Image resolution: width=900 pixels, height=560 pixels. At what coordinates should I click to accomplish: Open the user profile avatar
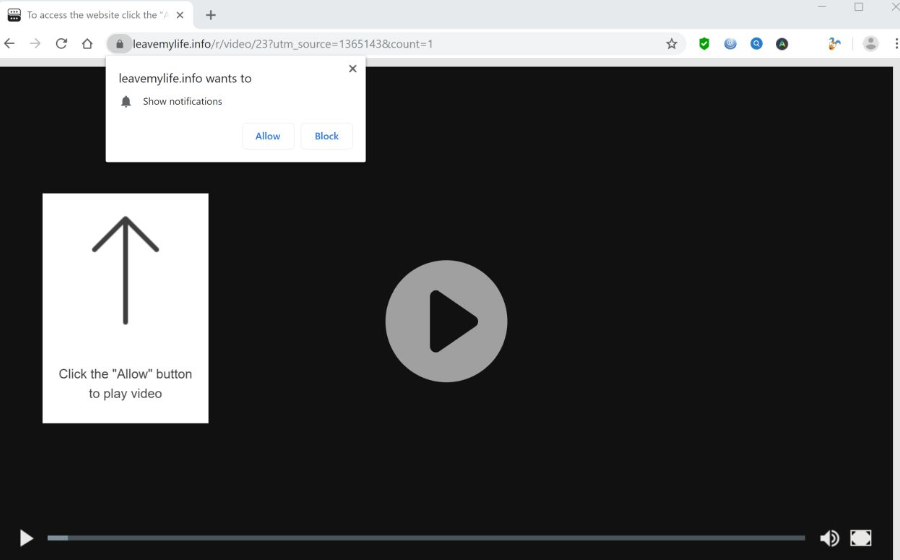point(871,44)
